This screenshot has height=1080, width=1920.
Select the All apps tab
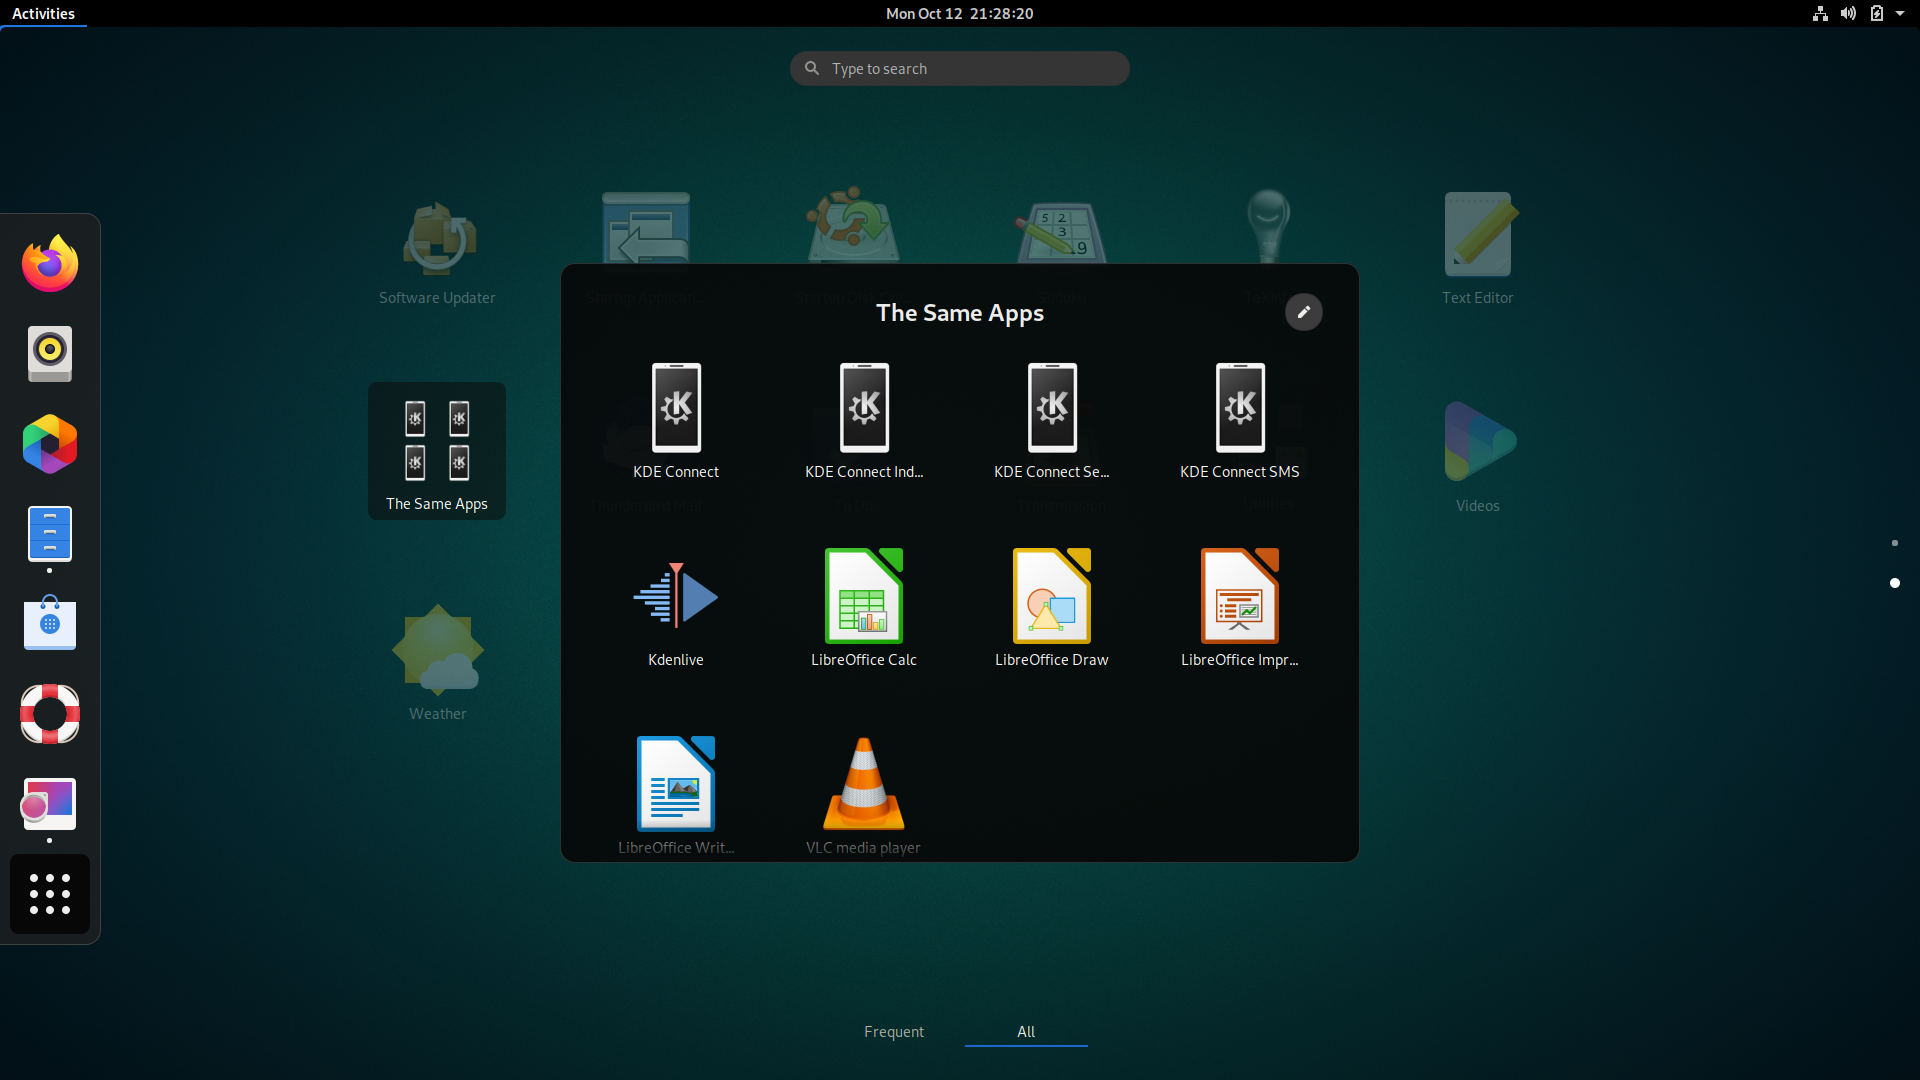tap(1025, 1032)
